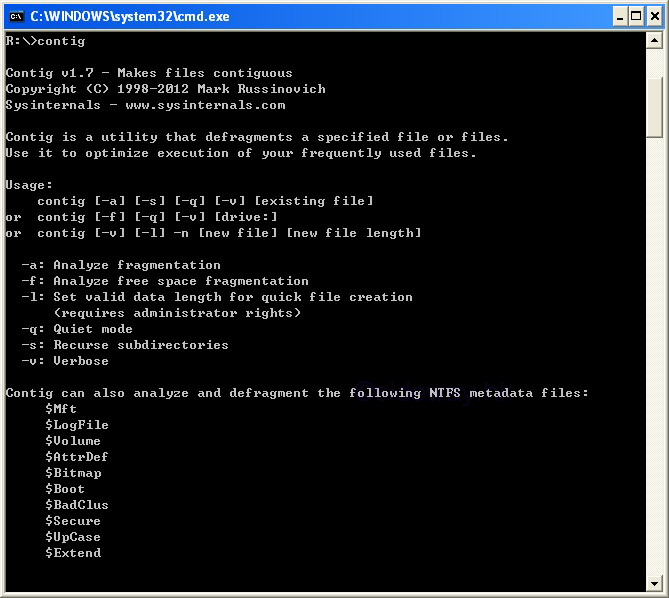This screenshot has width=669, height=598.
Task: Click the $Boot entry
Action: 65,489
